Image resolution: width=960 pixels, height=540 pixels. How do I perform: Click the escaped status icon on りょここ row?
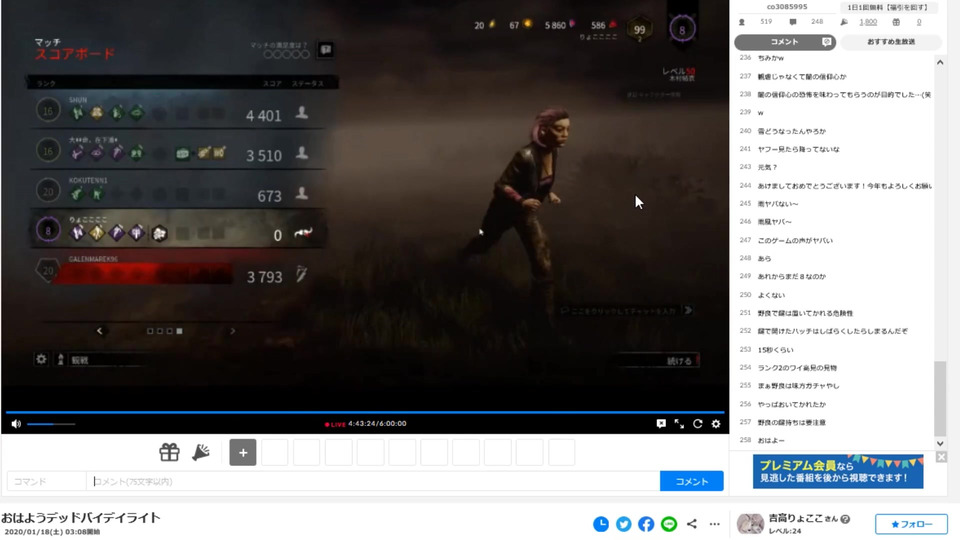[303, 233]
